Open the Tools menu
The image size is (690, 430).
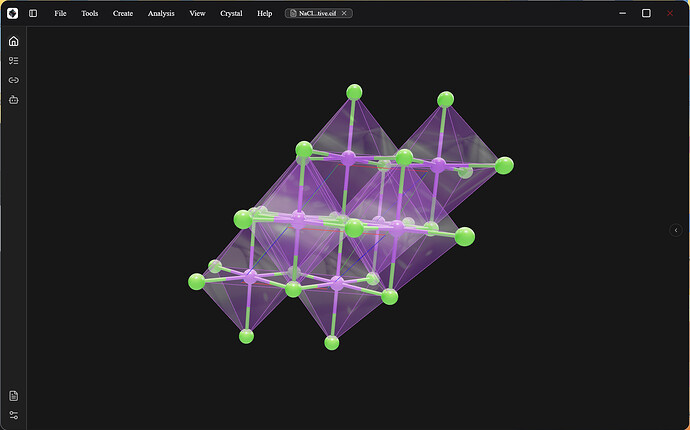(89, 13)
